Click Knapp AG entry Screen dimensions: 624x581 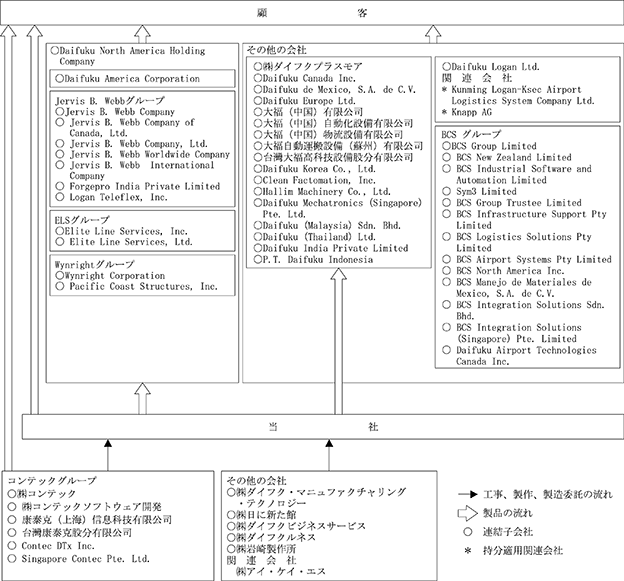pyautogui.click(x=467, y=112)
